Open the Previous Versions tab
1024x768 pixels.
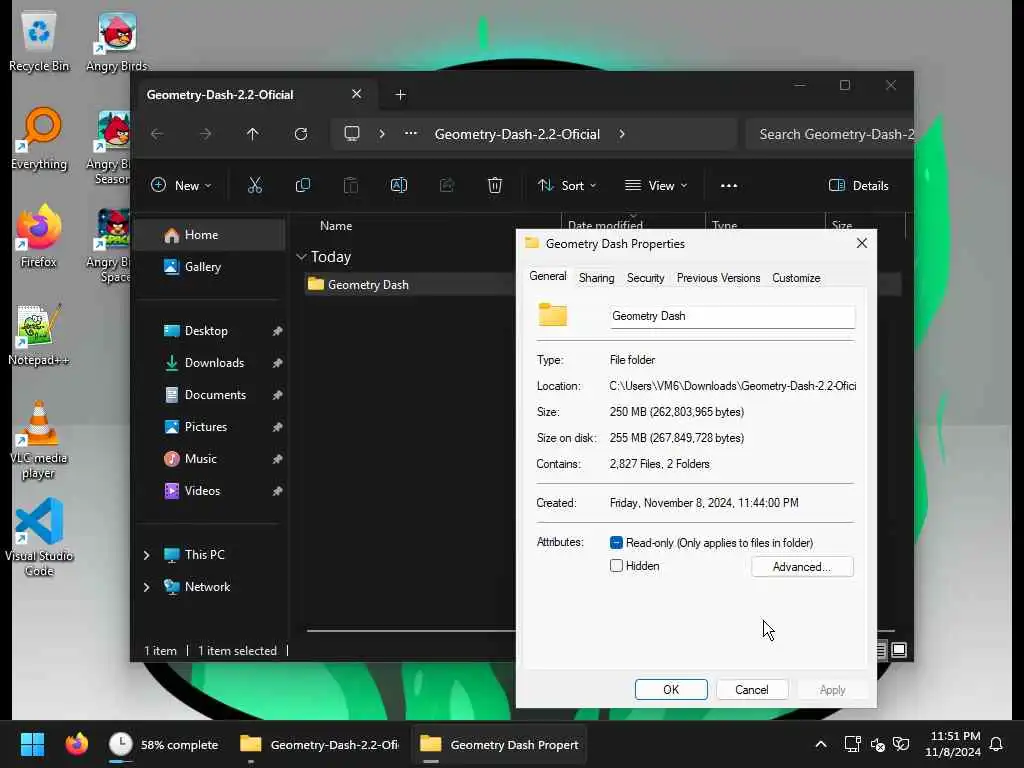tap(718, 278)
